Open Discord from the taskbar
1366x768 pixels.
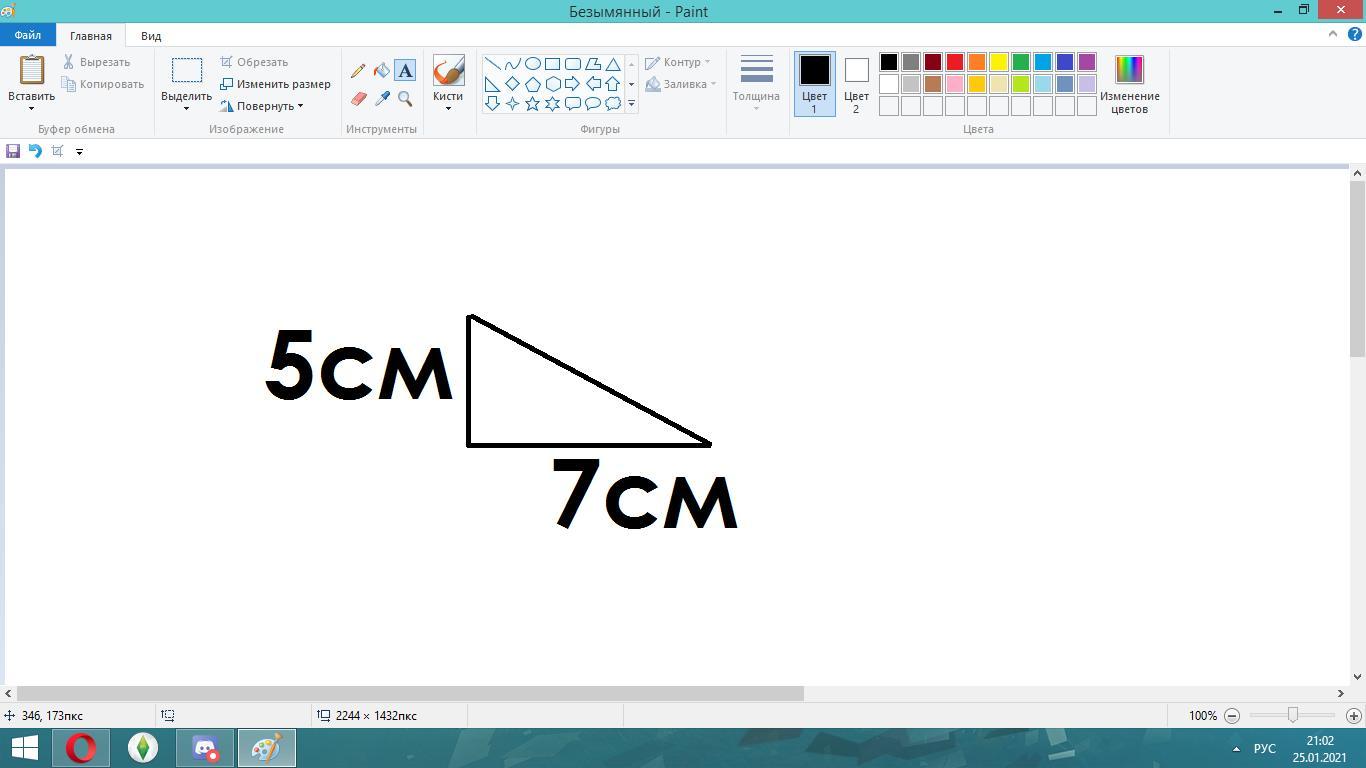coord(205,748)
